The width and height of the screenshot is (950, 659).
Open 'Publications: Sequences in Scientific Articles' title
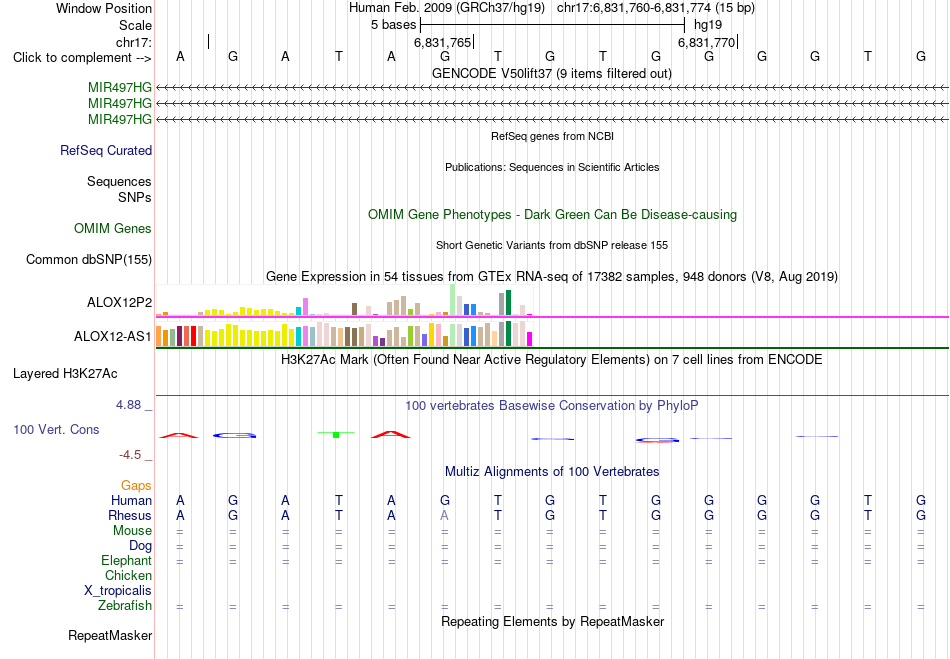(x=552, y=167)
